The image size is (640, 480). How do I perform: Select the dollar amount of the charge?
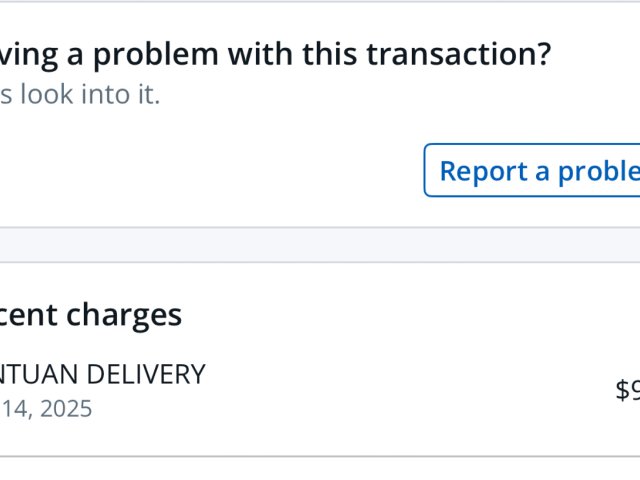[x=627, y=390]
